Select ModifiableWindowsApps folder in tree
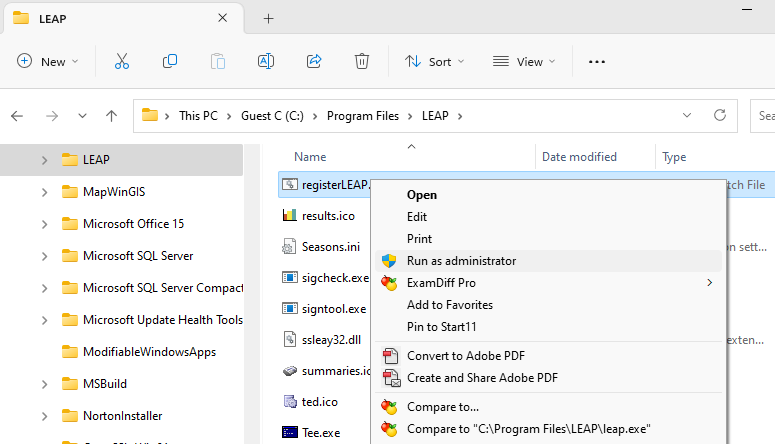Screen dimensions: 775x444 click(149, 352)
